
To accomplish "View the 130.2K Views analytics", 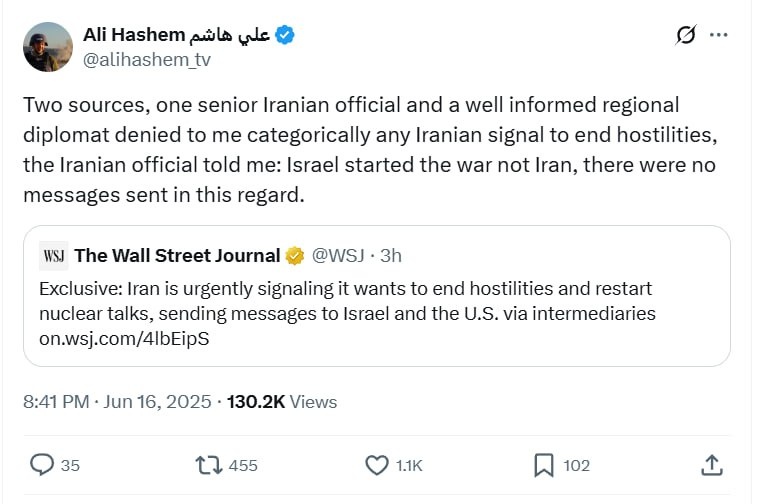I will pos(282,402).
